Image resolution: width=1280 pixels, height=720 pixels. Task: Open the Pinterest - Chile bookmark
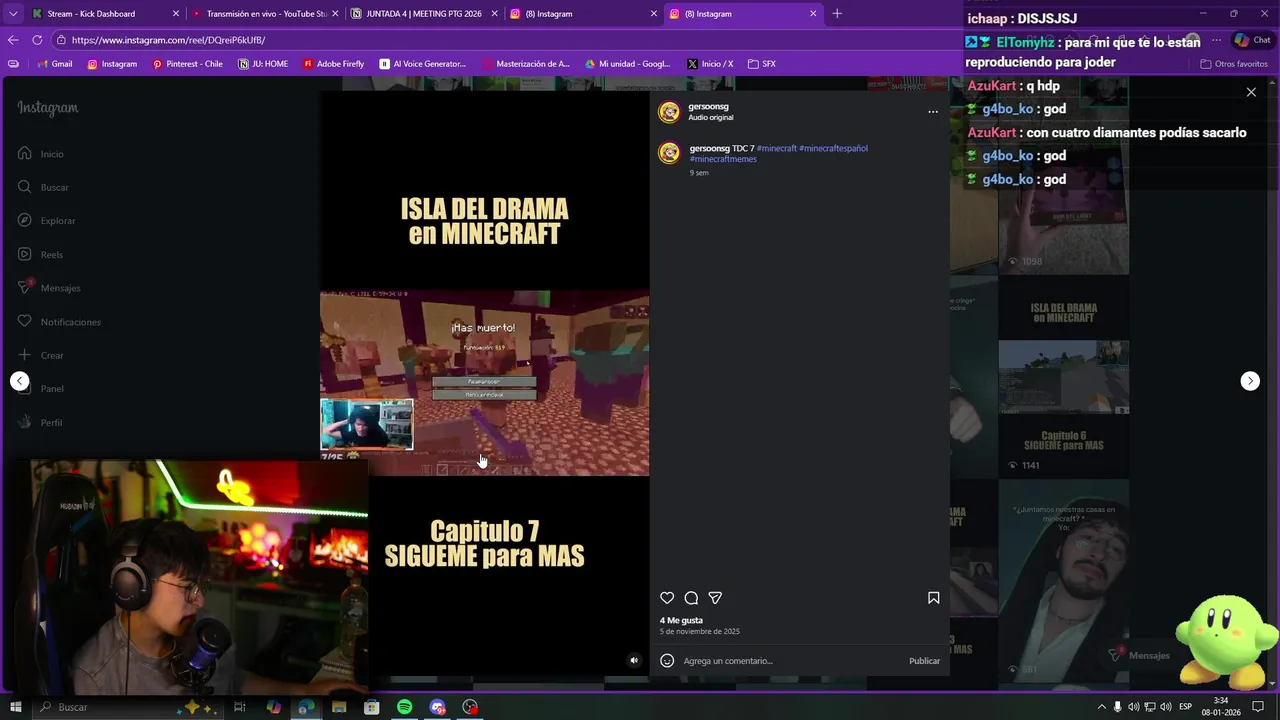pos(187,64)
